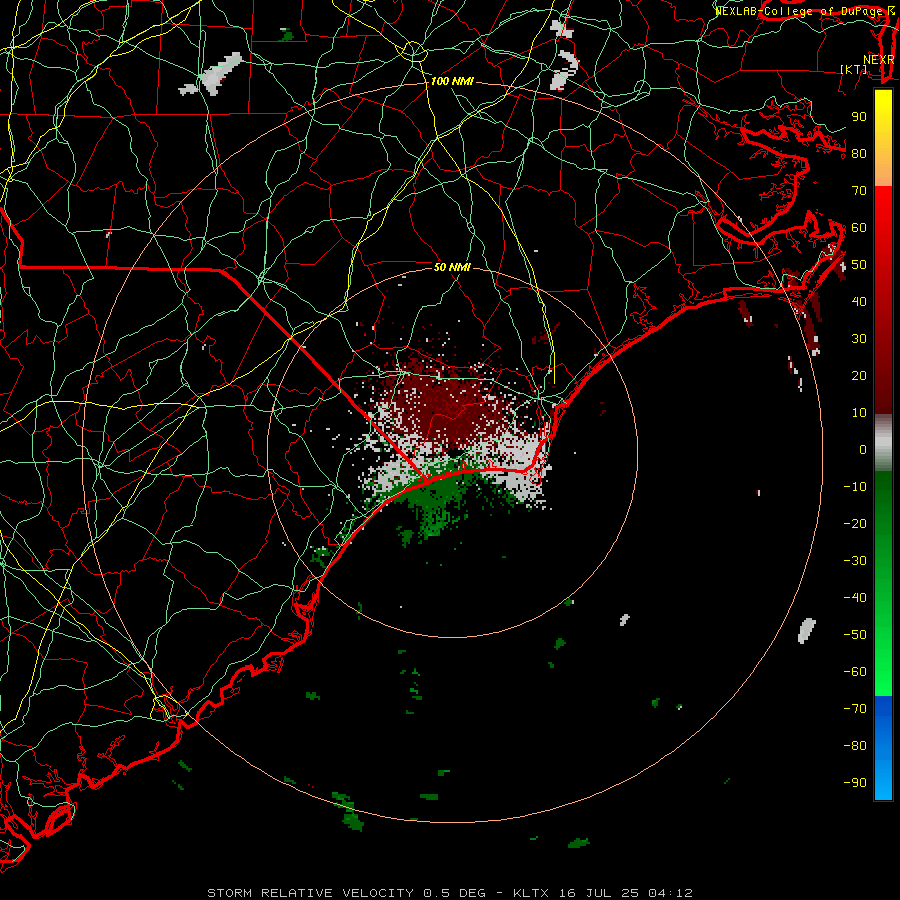
Task: Click the -10 value on velocity scale
Action: click(855, 487)
